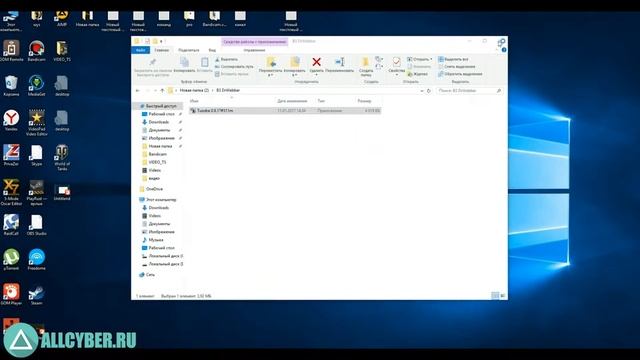Open the Файл (File) menu tab
This screenshot has height=360, width=640.
coord(141,50)
